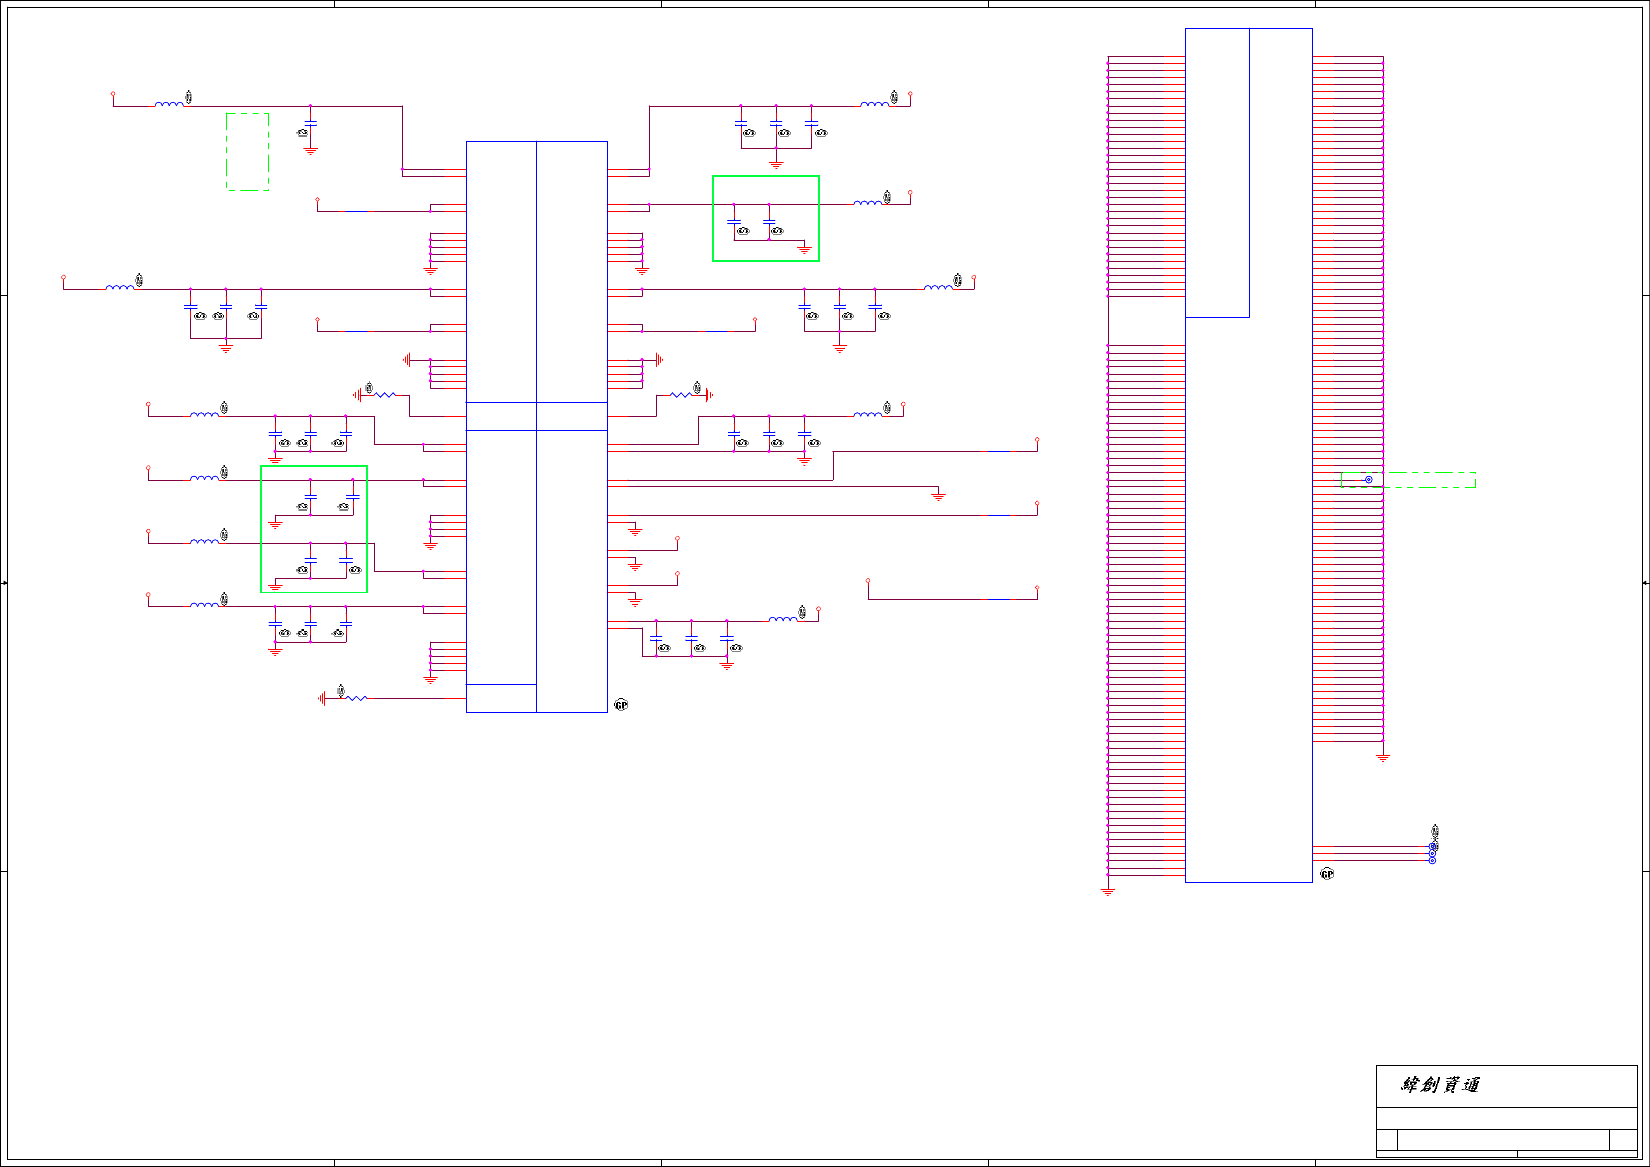Select the resistor at the central IC's bottom-left
Viewport: 1650px width, 1167px height.
(356, 698)
